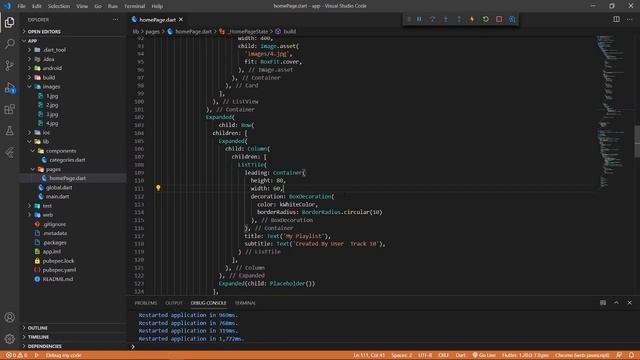Open categories.dart file
The height and width of the screenshot is (360, 640).
point(67,160)
